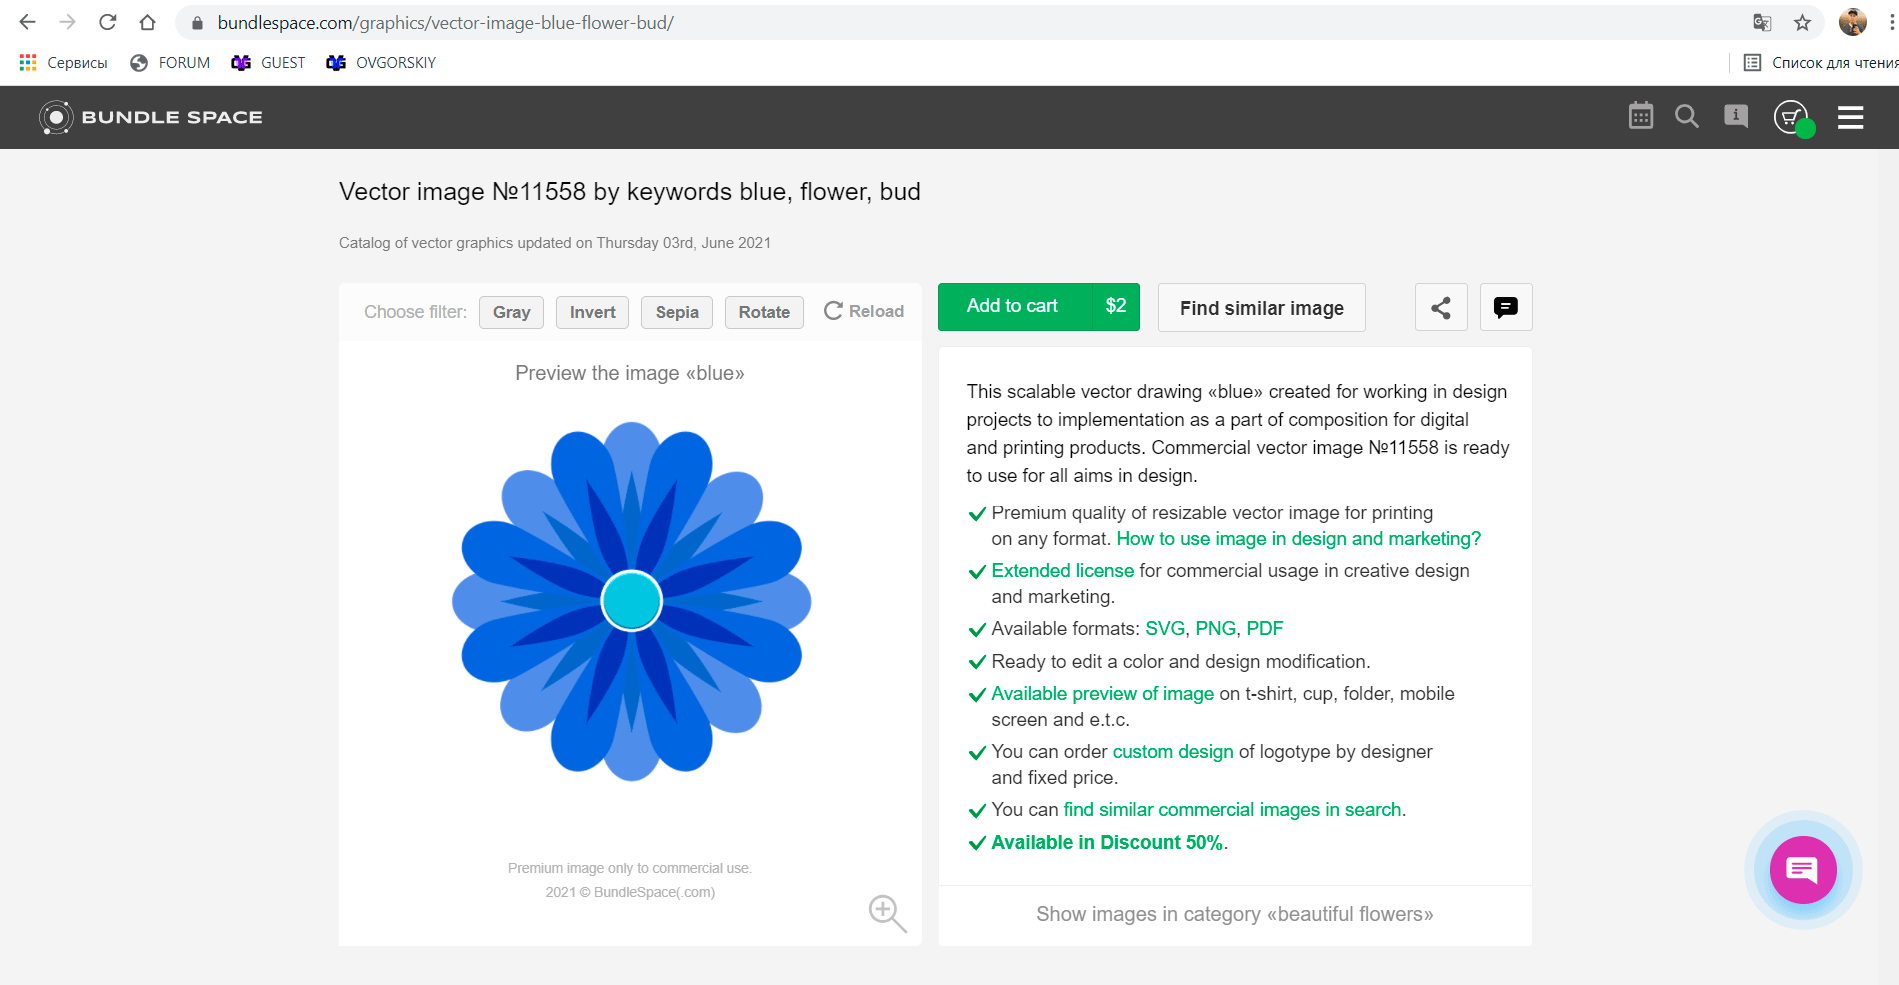1899x985 pixels.
Task: Click the Bundle Space logo
Action: pyautogui.click(x=151, y=117)
